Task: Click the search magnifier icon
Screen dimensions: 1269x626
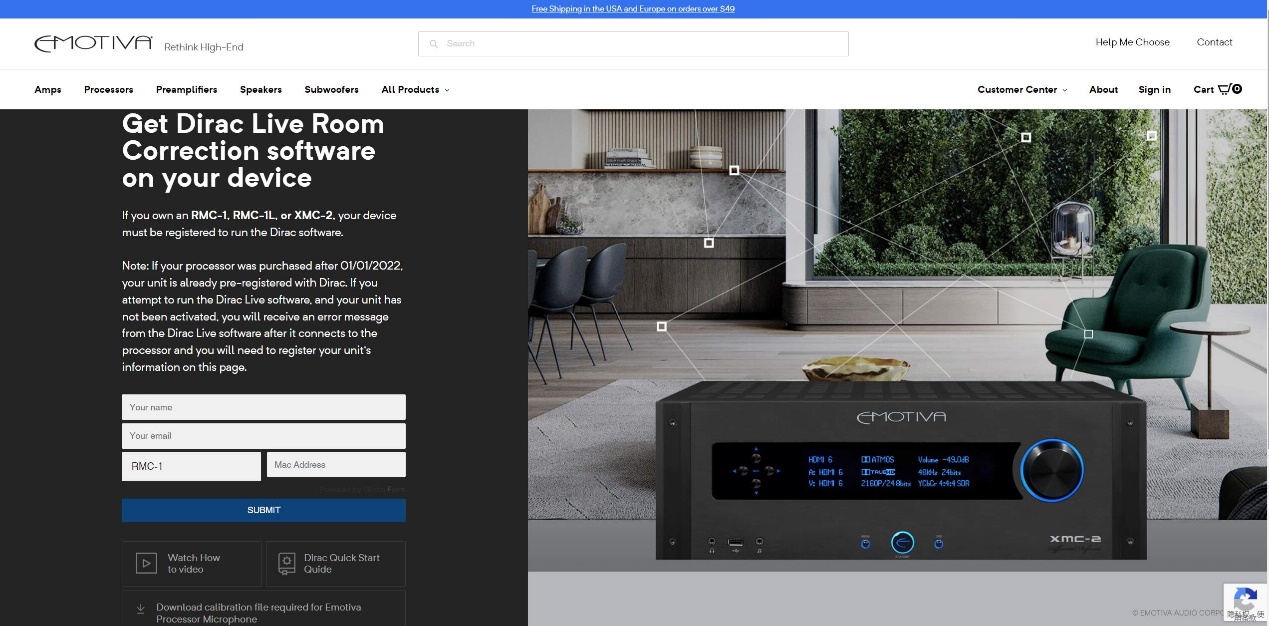Action: (x=434, y=44)
